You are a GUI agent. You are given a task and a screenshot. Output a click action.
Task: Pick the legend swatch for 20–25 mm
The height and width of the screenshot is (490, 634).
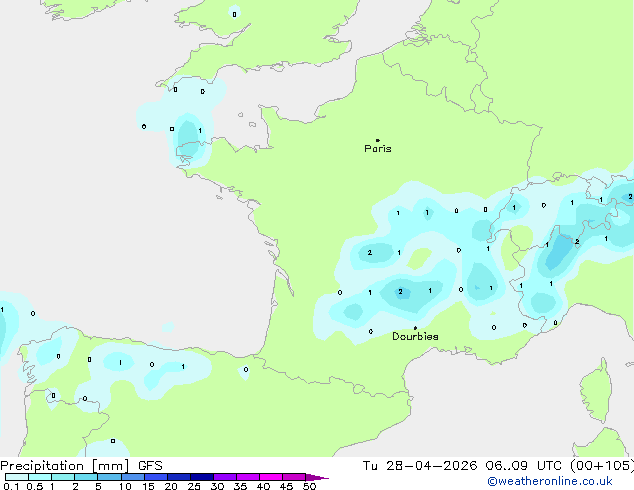[179, 477]
